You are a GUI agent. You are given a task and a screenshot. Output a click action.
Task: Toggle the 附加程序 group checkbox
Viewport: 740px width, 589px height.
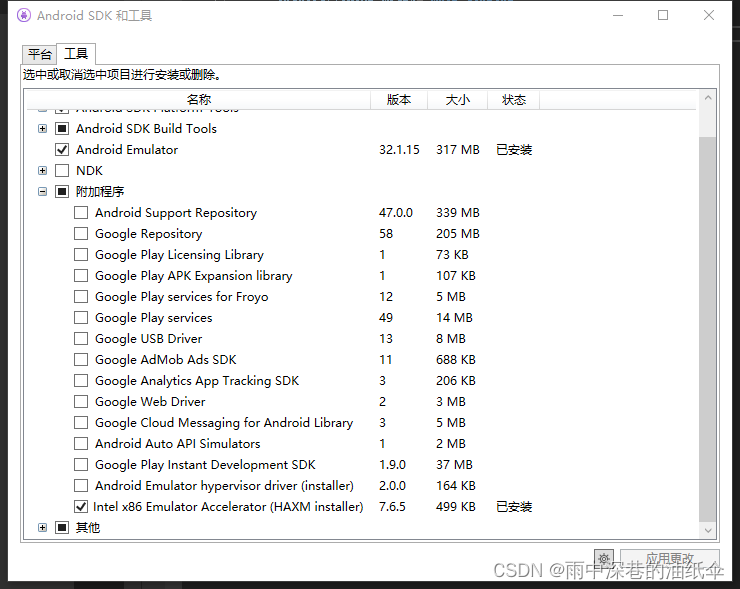click(x=62, y=192)
